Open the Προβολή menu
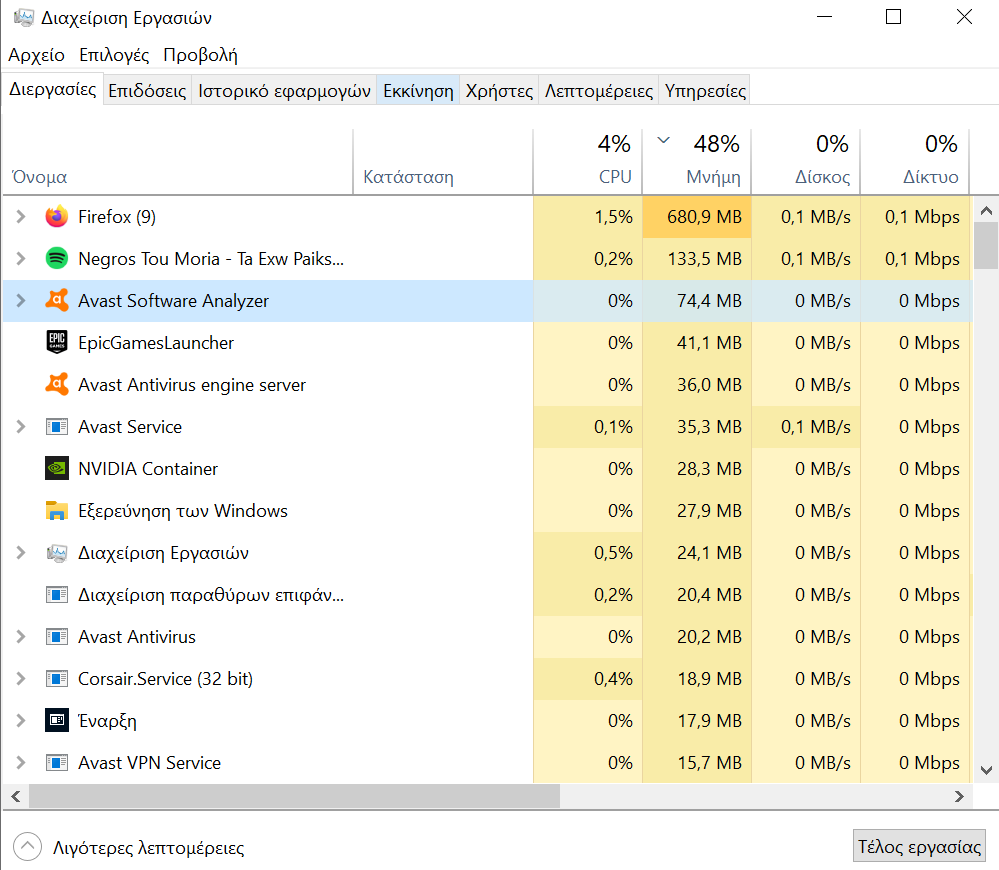The height and width of the screenshot is (870, 999). coord(200,55)
